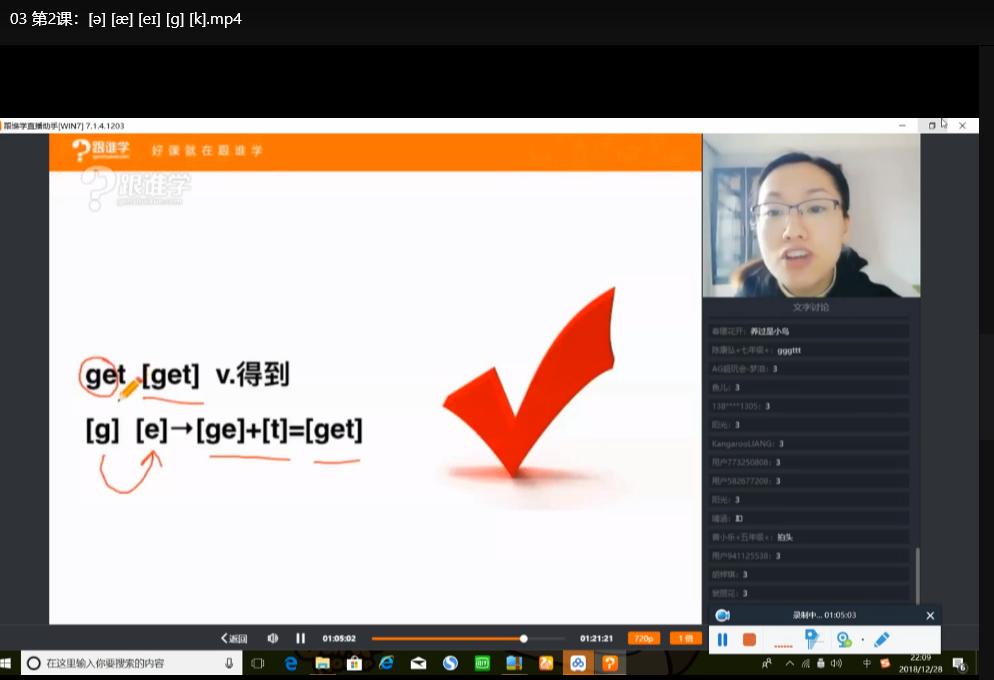Viewport: 994px width, 680px height.
Task: Select the blue pencil annotation tool
Action: pyautogui.click(x=882, y=639)
